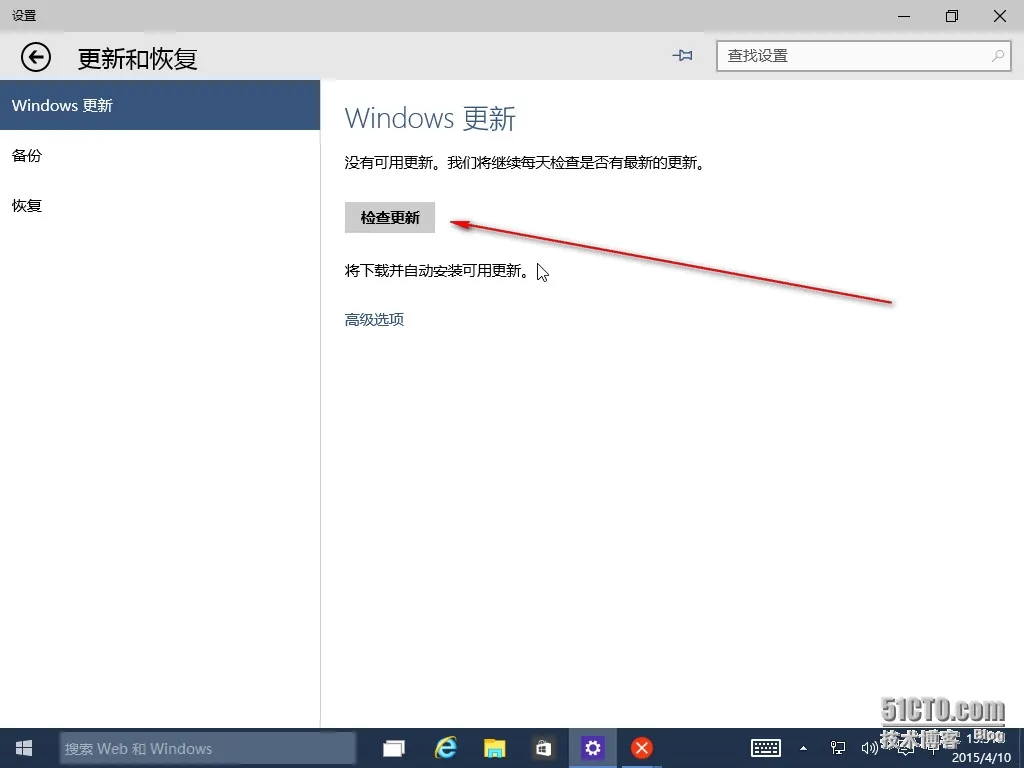The width and height of the screenshot is (1024, 768).
Task: Launch Internet Explorer from the taskbar
Action: (445, 748)
